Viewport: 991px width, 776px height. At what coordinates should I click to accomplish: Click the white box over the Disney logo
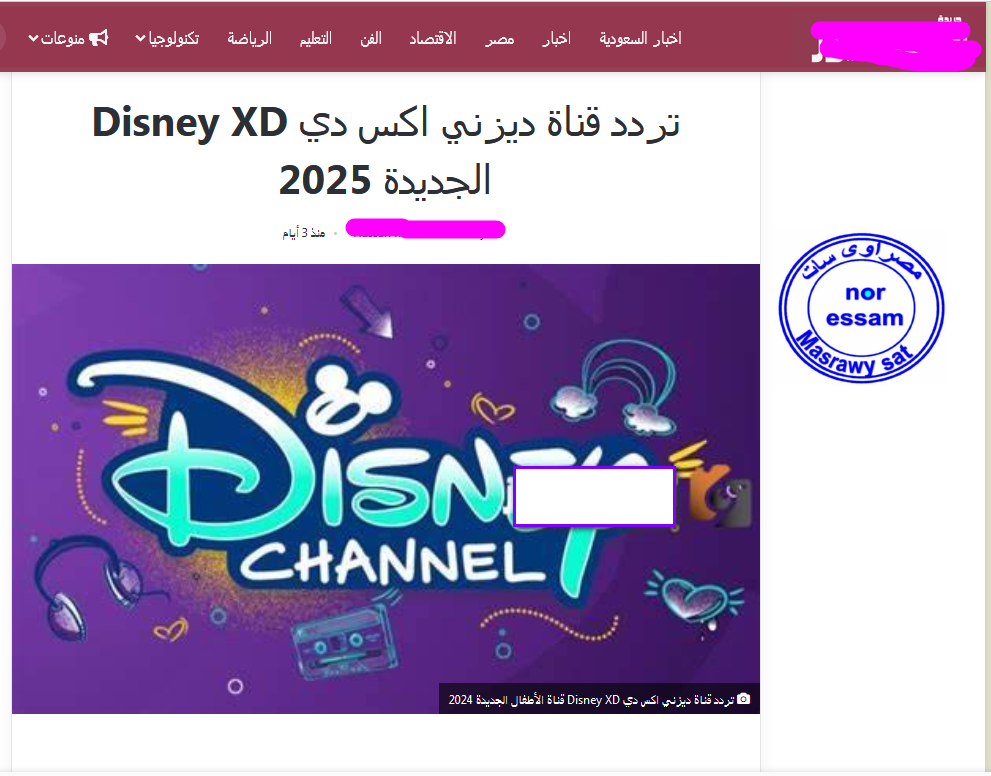(x=595, y=496)
